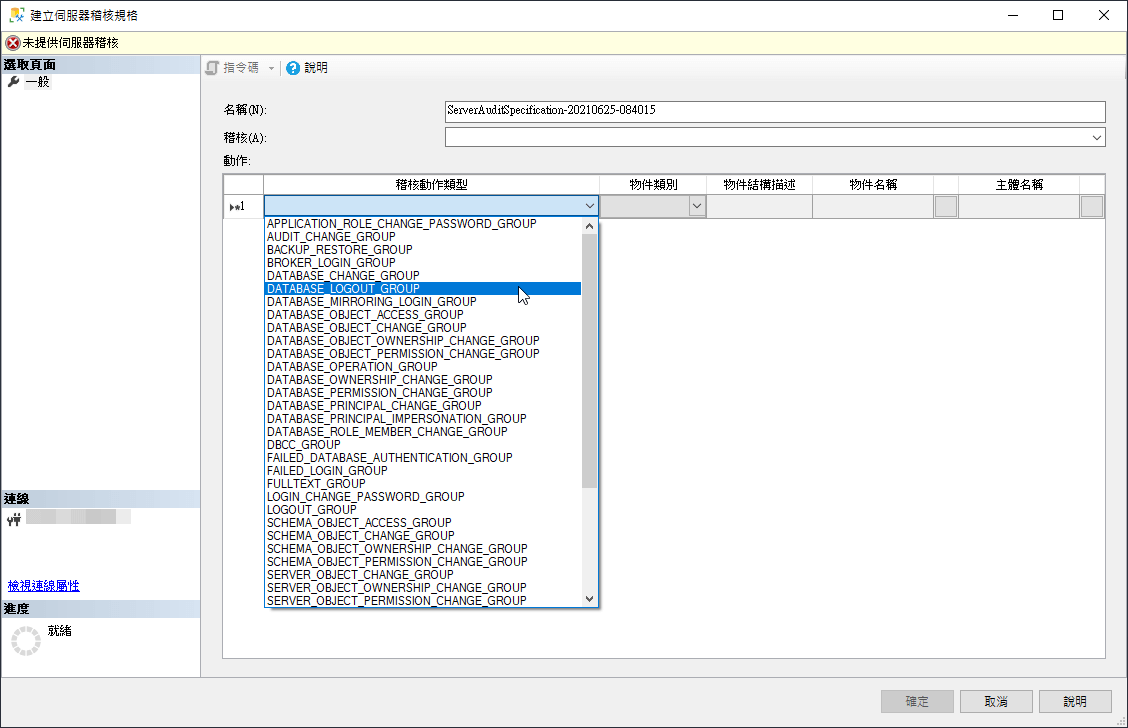Click the Script (指令碼) toolbar icon

point(212,68)
